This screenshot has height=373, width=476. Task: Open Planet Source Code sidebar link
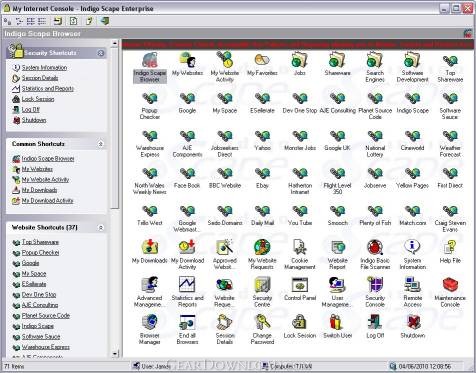[46, 316]
